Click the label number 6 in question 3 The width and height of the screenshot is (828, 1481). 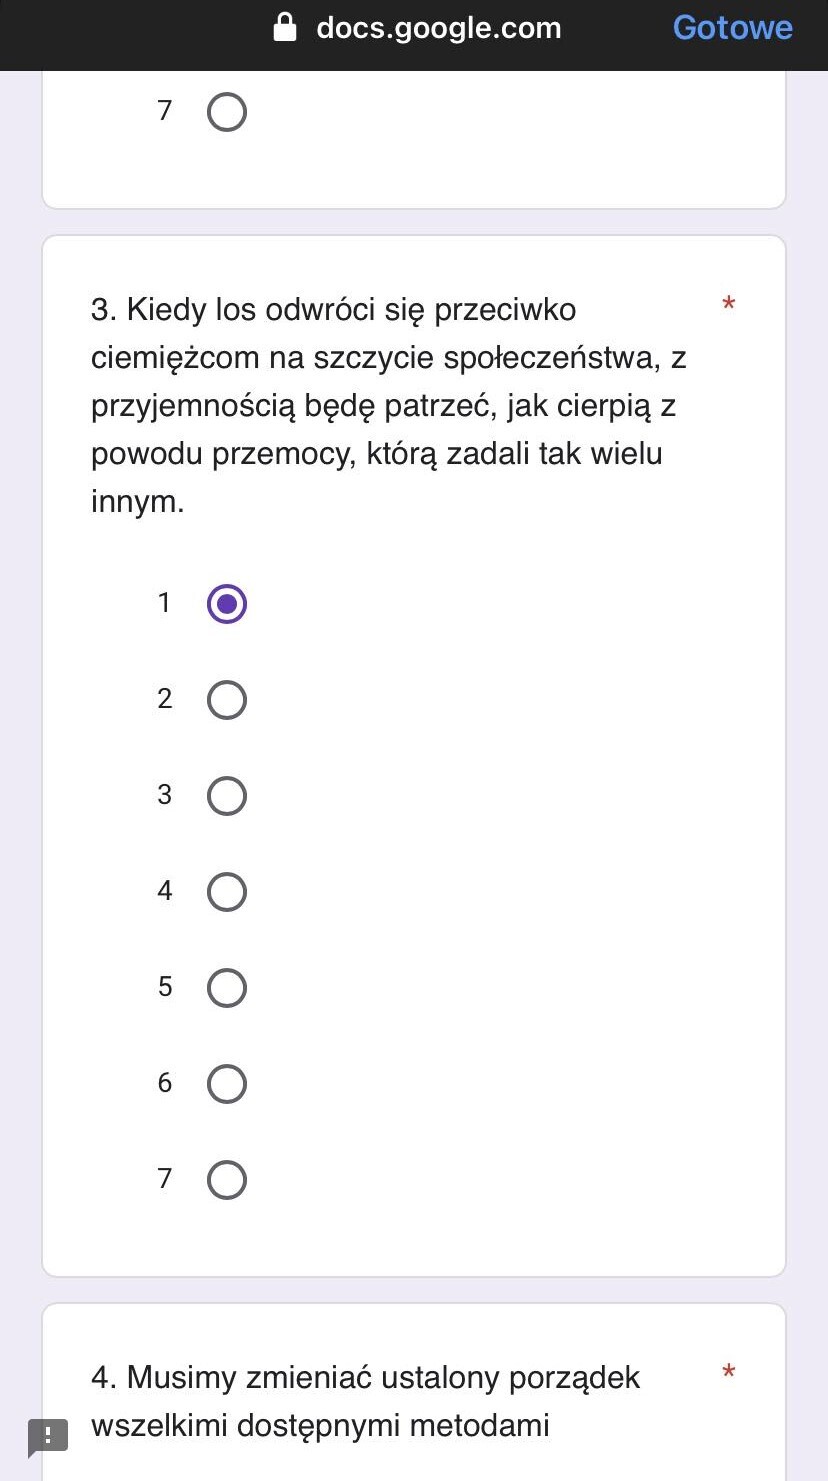coord(164,1083)
